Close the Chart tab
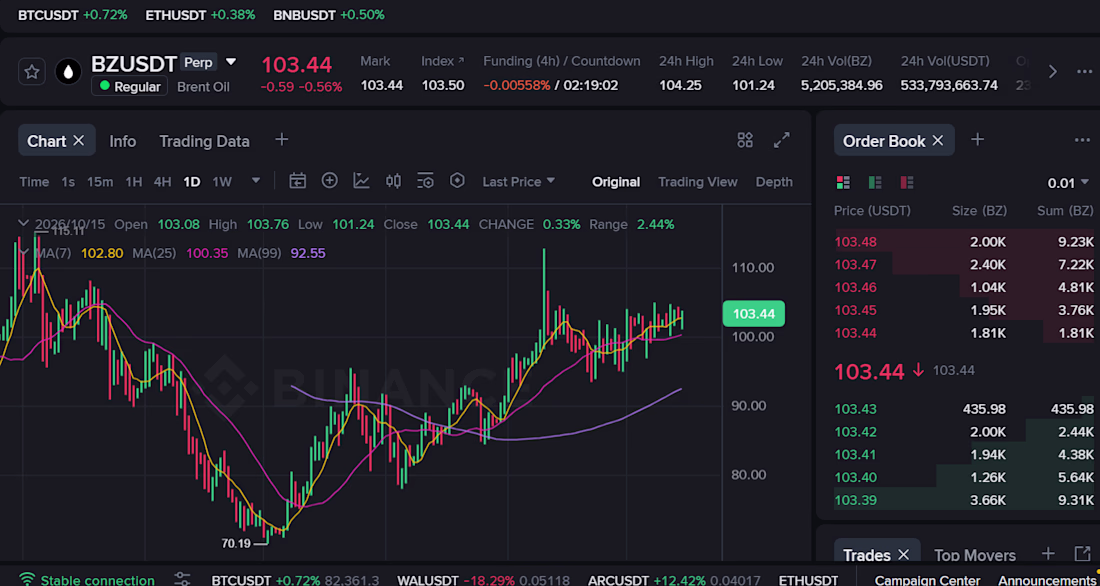 [79, 140]
